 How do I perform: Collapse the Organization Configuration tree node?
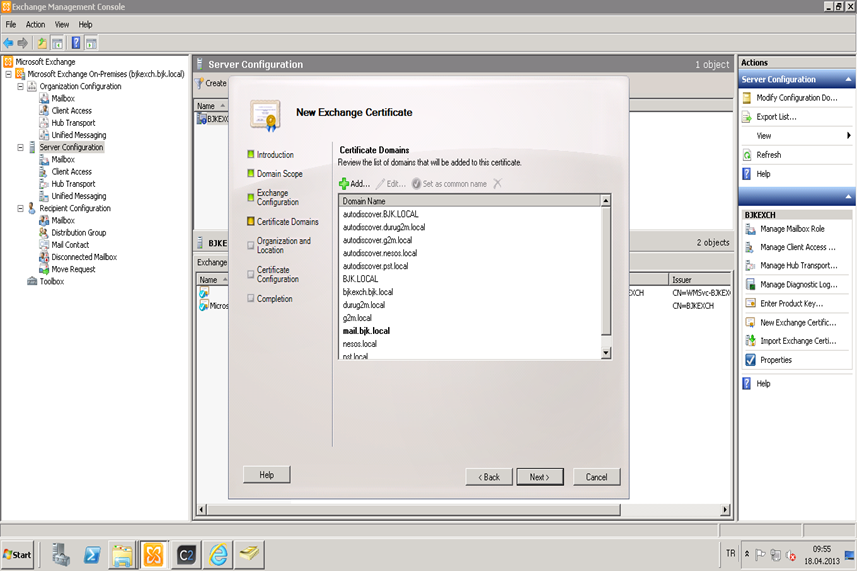20,86
